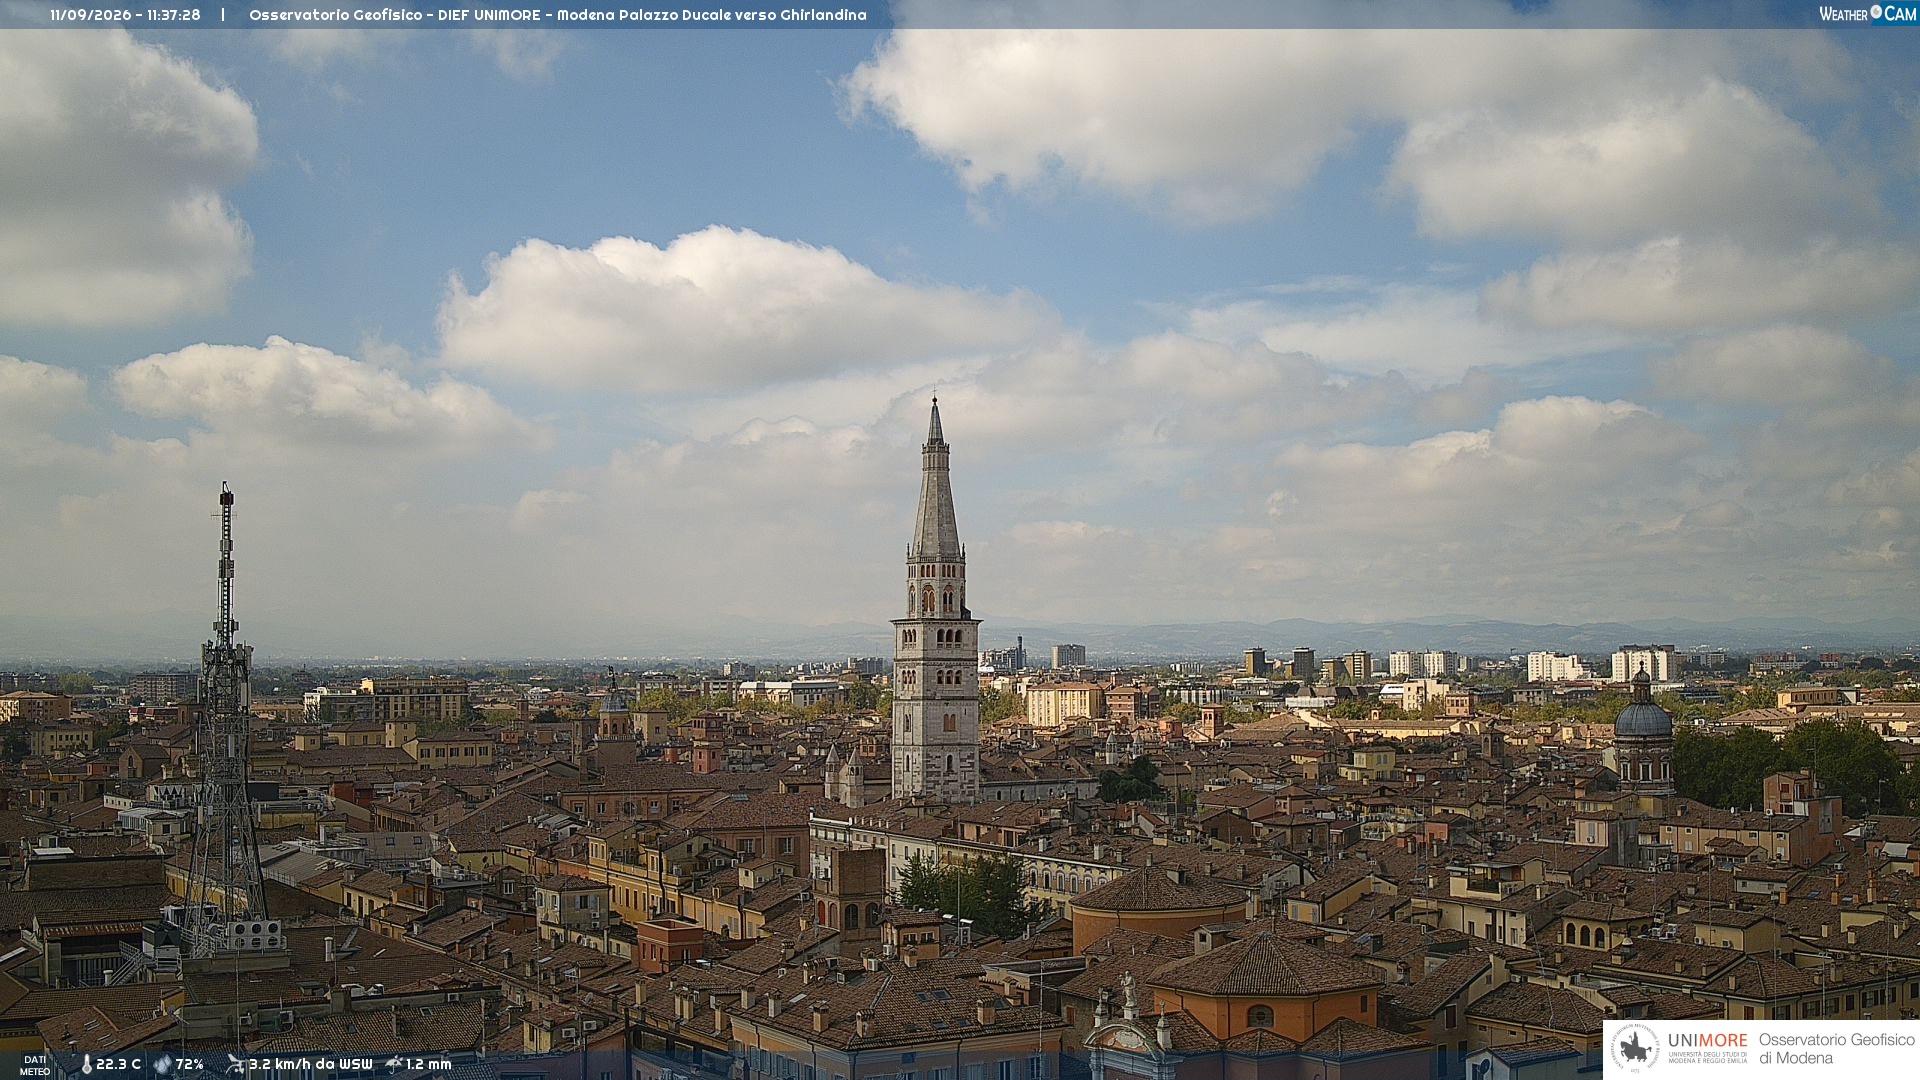Click the Ghirlandina tower belfry windows

click(x=937, y=599)
